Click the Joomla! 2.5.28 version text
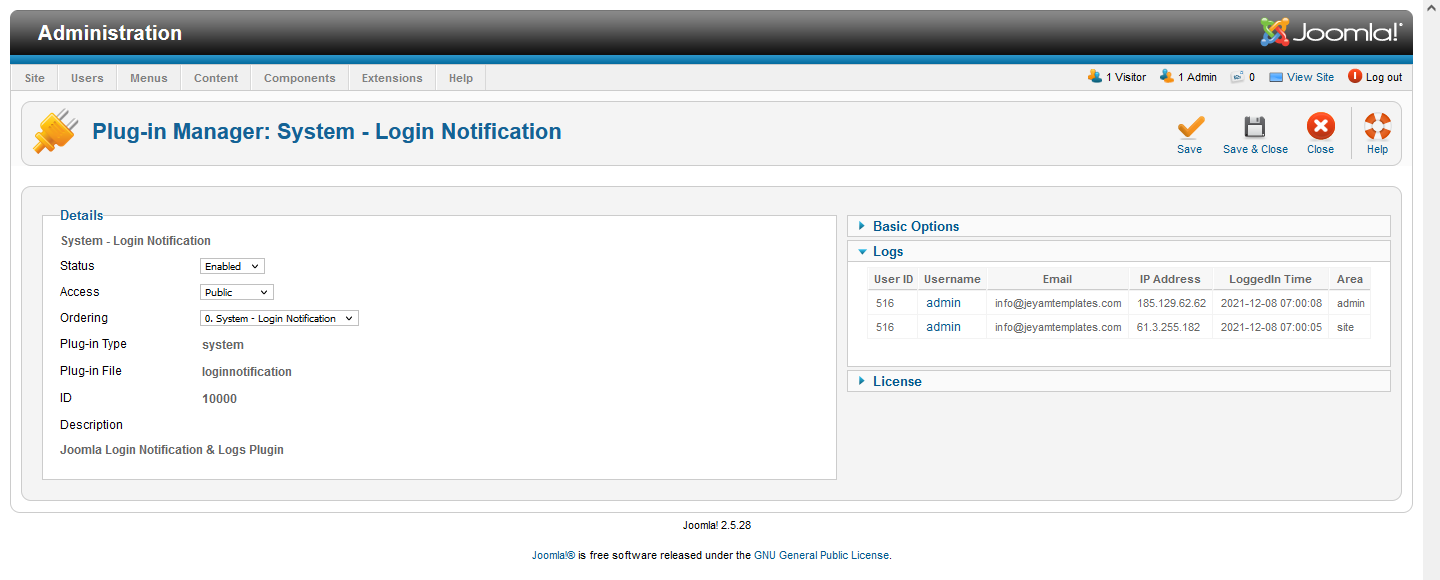This screenshot has width=1440, height=580. point(716,525)
